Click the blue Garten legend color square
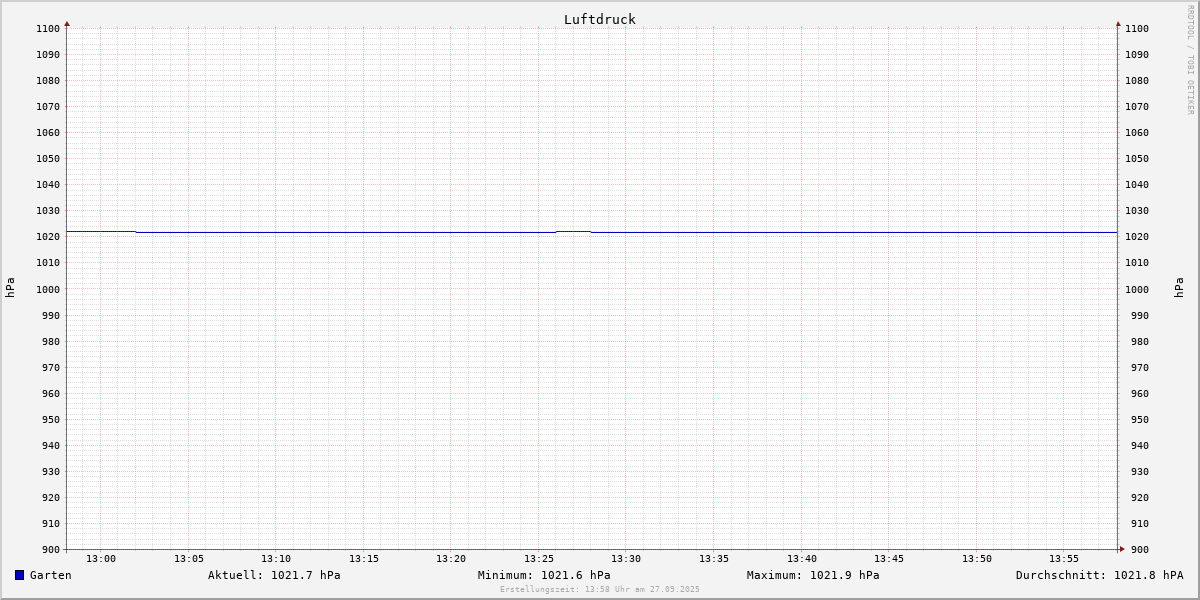The image size is (1200, 600). coord(19,575)
